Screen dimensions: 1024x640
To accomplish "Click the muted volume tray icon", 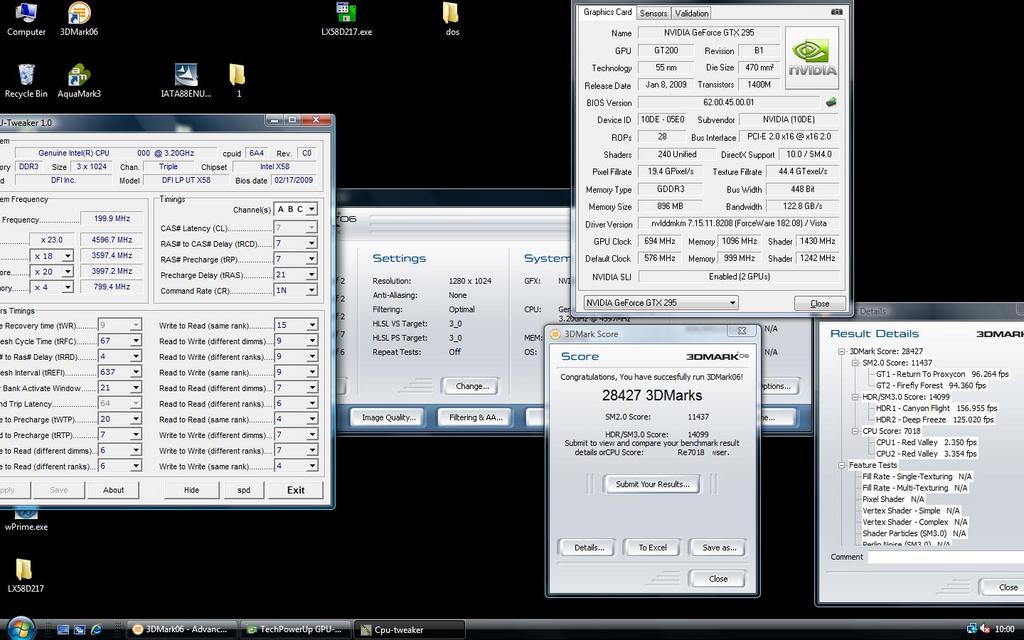I will pos(985,629).
